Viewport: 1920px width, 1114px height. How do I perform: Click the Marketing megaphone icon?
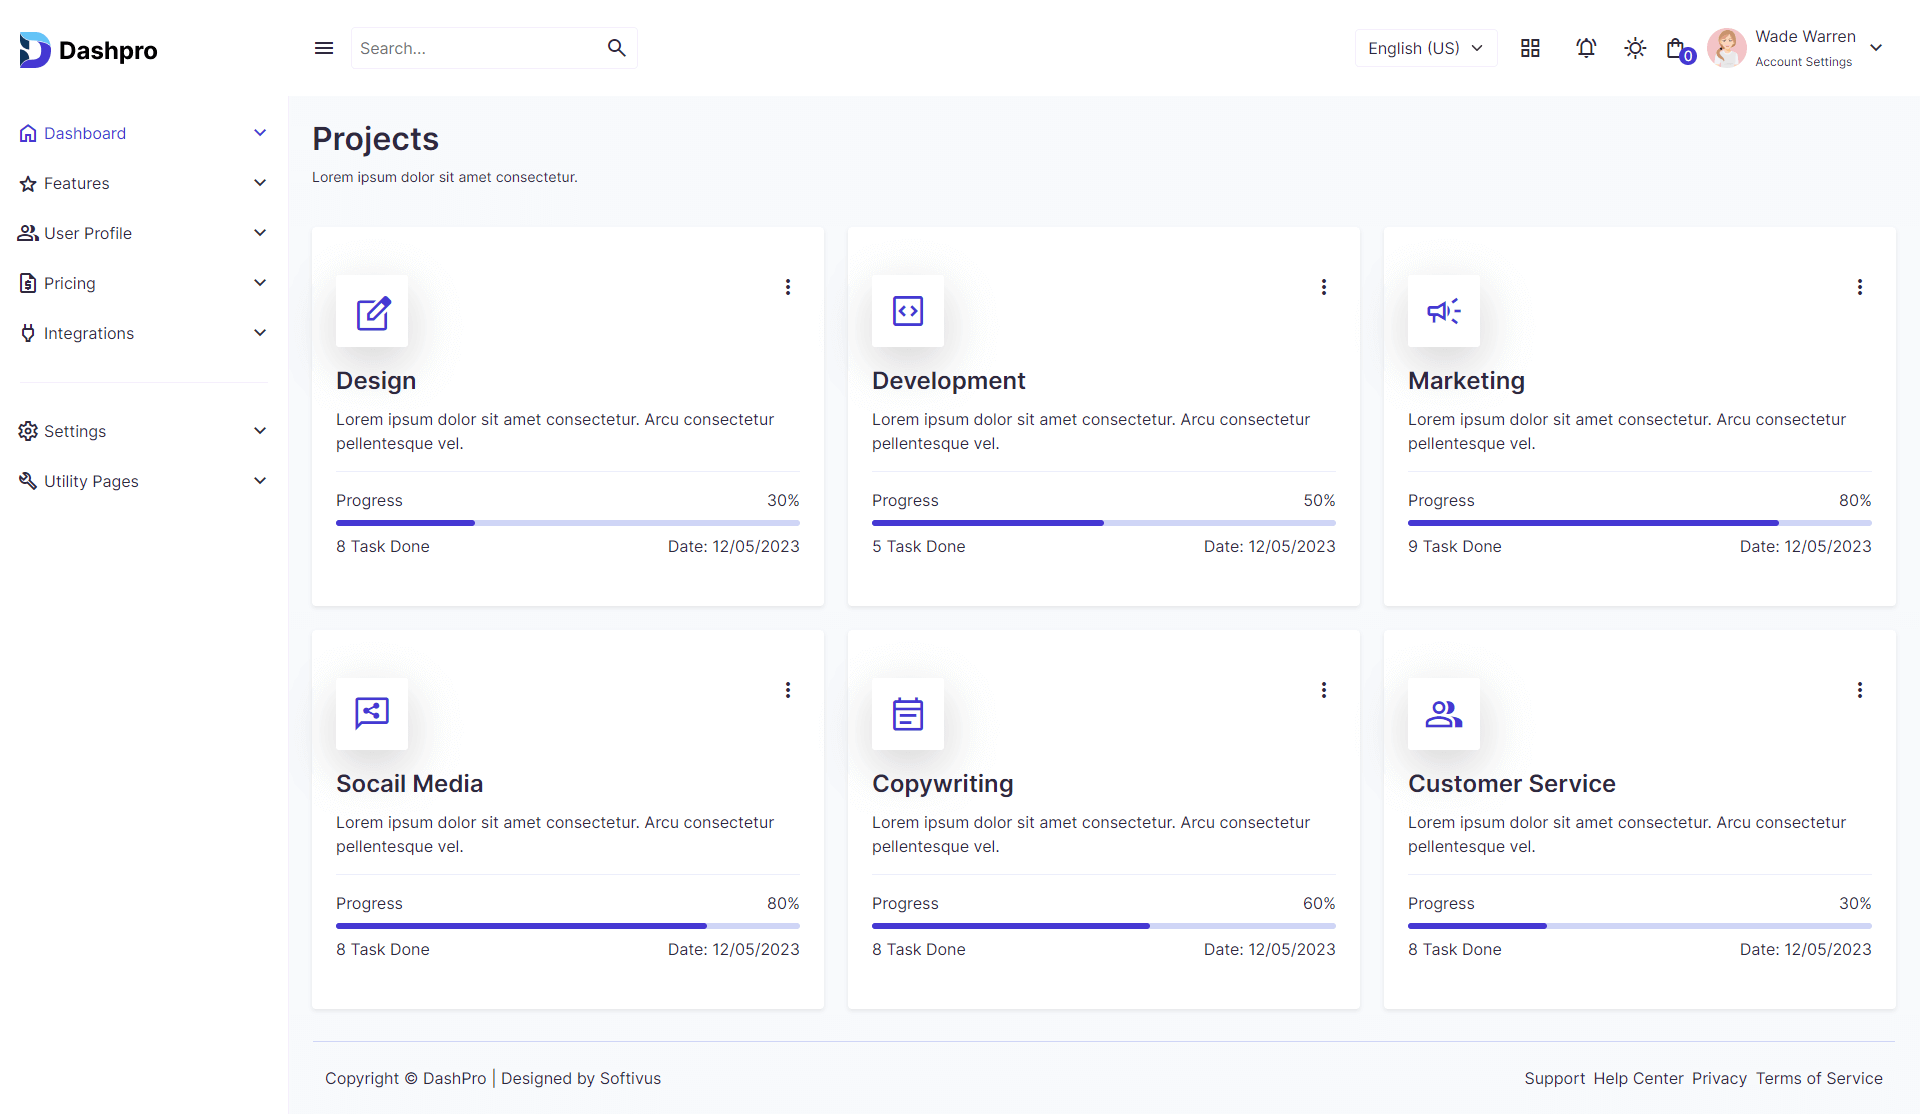(1443, 312)
